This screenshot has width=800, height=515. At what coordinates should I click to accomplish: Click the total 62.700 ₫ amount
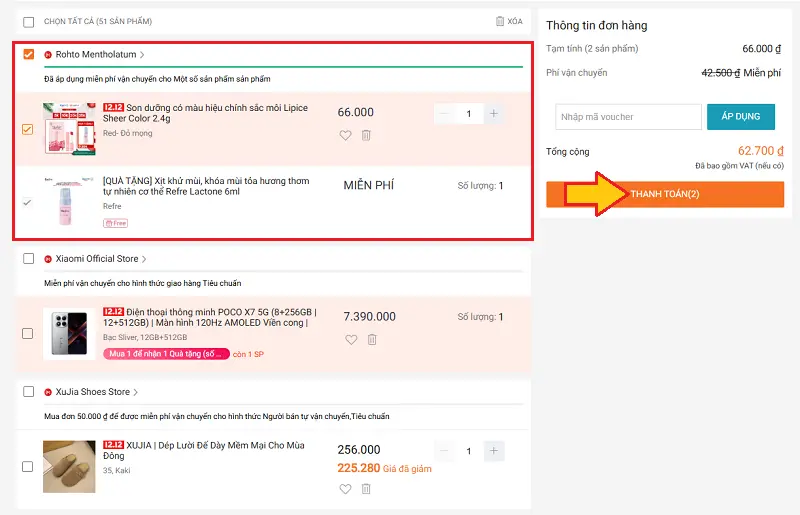[x=761, y=151]
